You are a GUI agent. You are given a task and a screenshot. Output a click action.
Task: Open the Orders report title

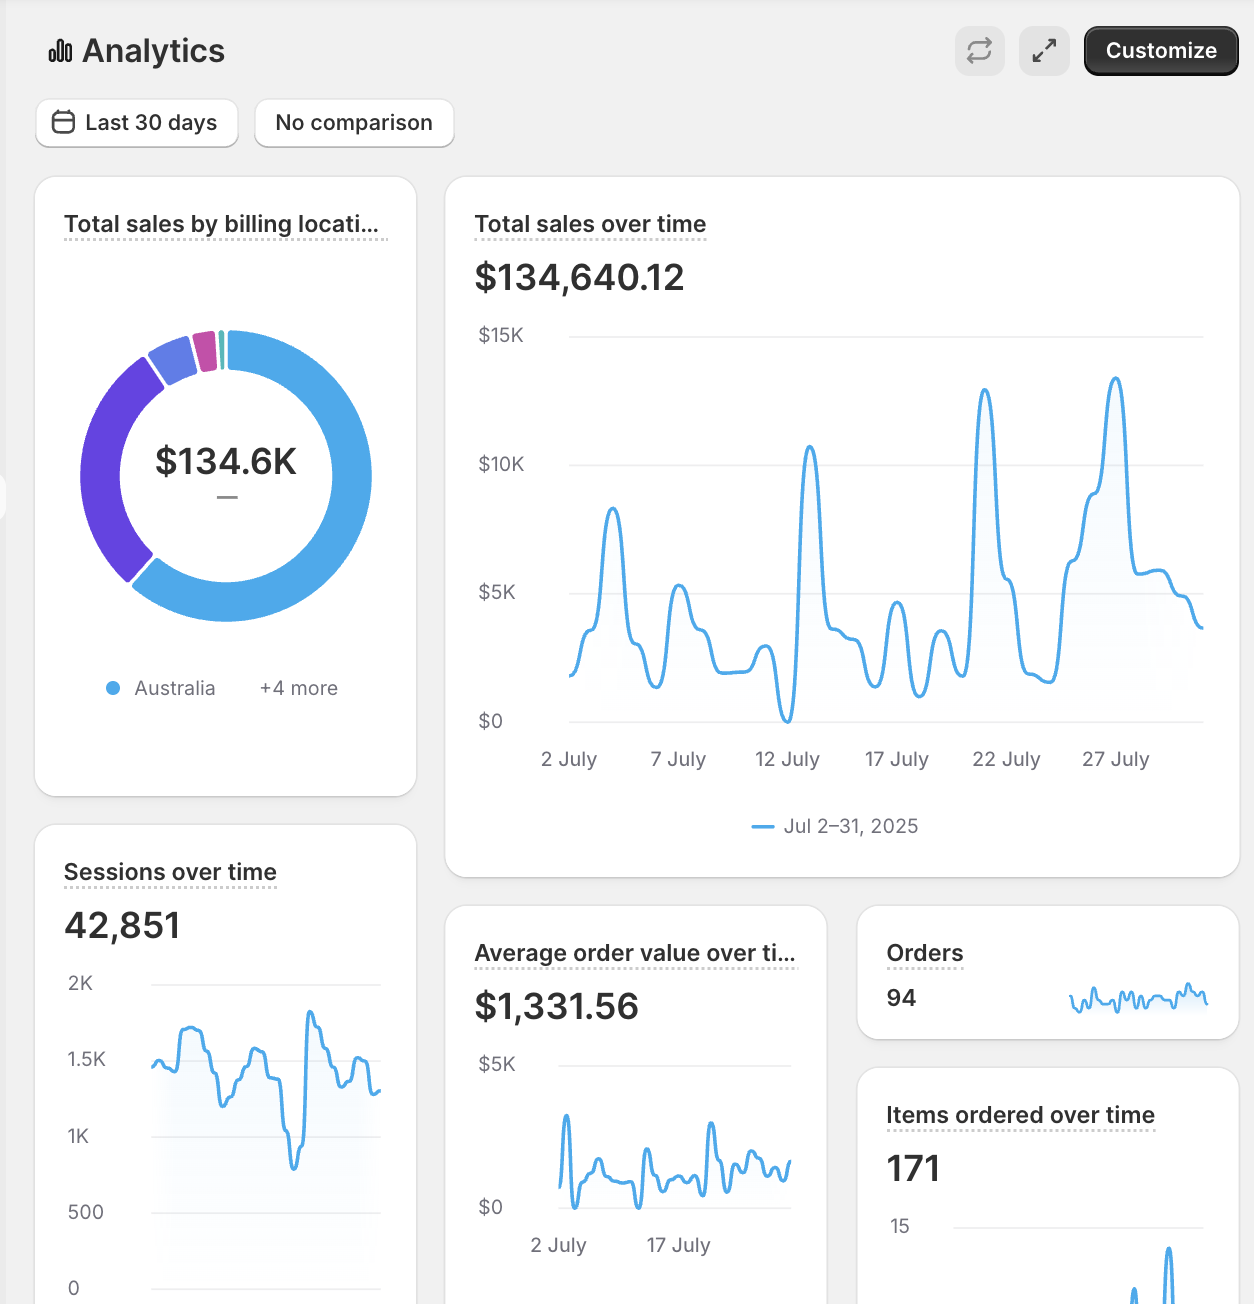(x=925, y=953)
